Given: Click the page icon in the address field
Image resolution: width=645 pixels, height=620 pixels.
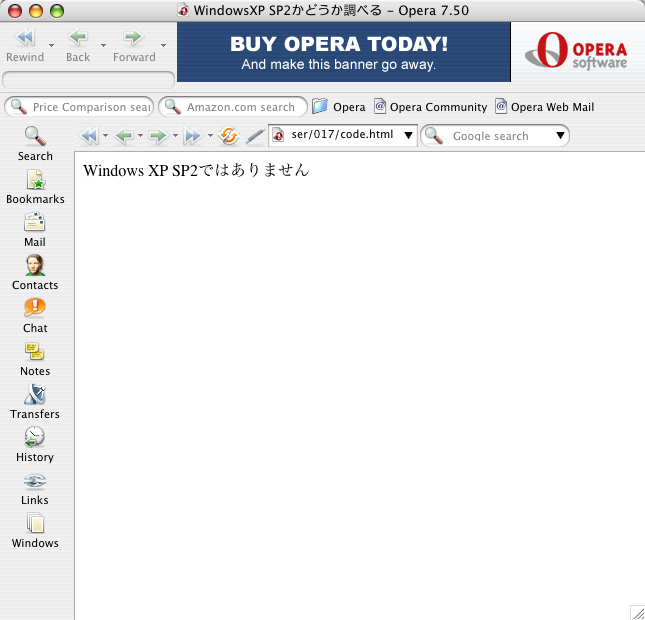Looking at the screenshot, I should pyautogui.click(x=278, y=135).
